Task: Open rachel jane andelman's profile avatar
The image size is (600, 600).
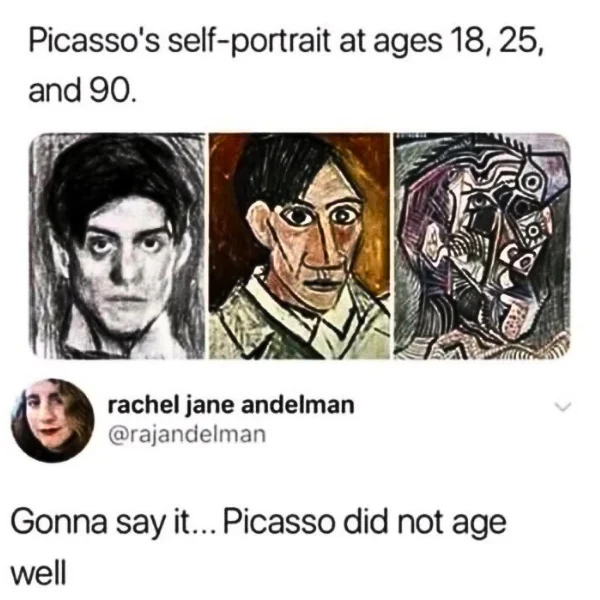Action: 53,421
